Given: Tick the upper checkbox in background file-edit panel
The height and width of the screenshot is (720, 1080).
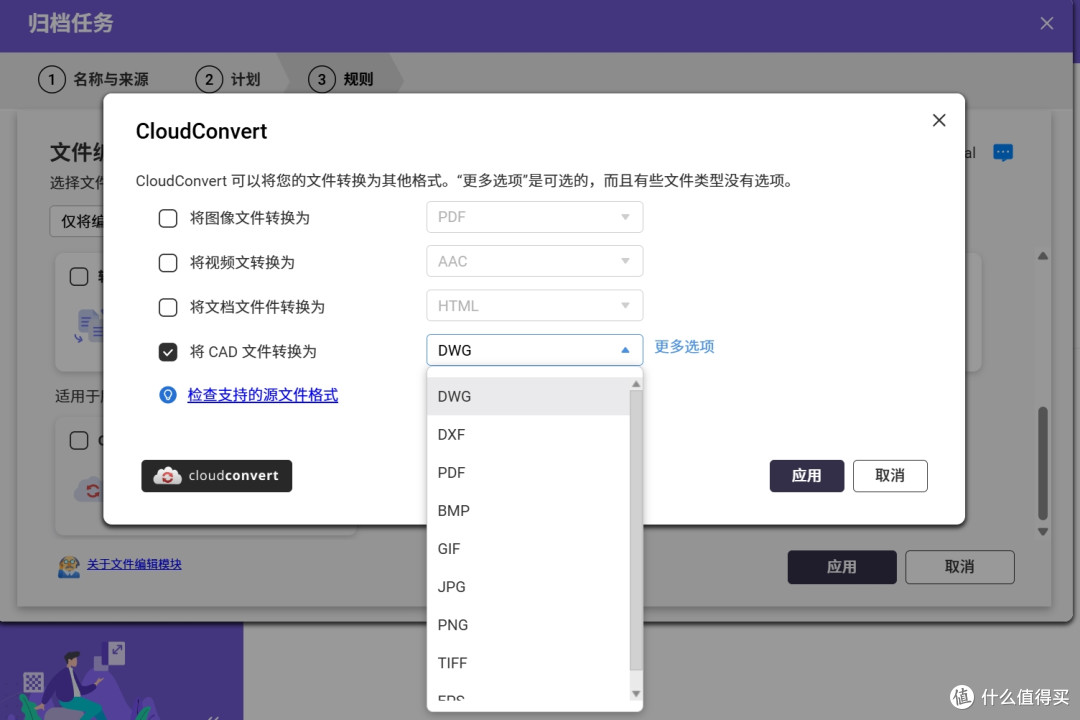Looking at the screenshot, I should [79, 276].
